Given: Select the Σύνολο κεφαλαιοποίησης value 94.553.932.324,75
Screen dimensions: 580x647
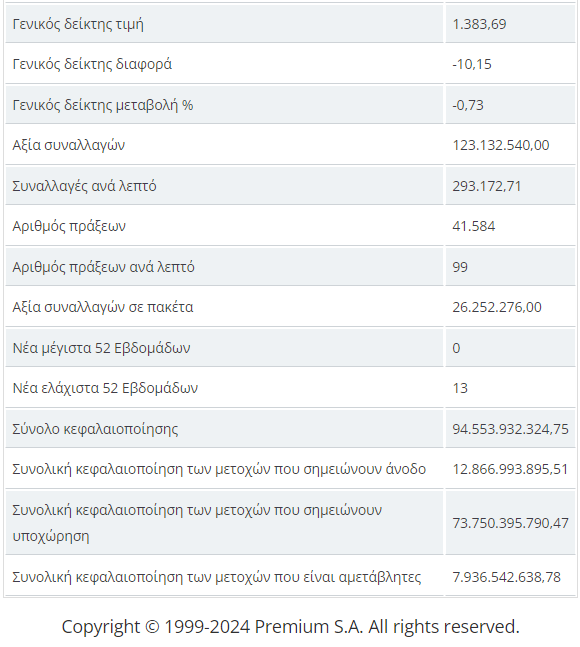Looking at the screenshot, I should click(510, 428).
